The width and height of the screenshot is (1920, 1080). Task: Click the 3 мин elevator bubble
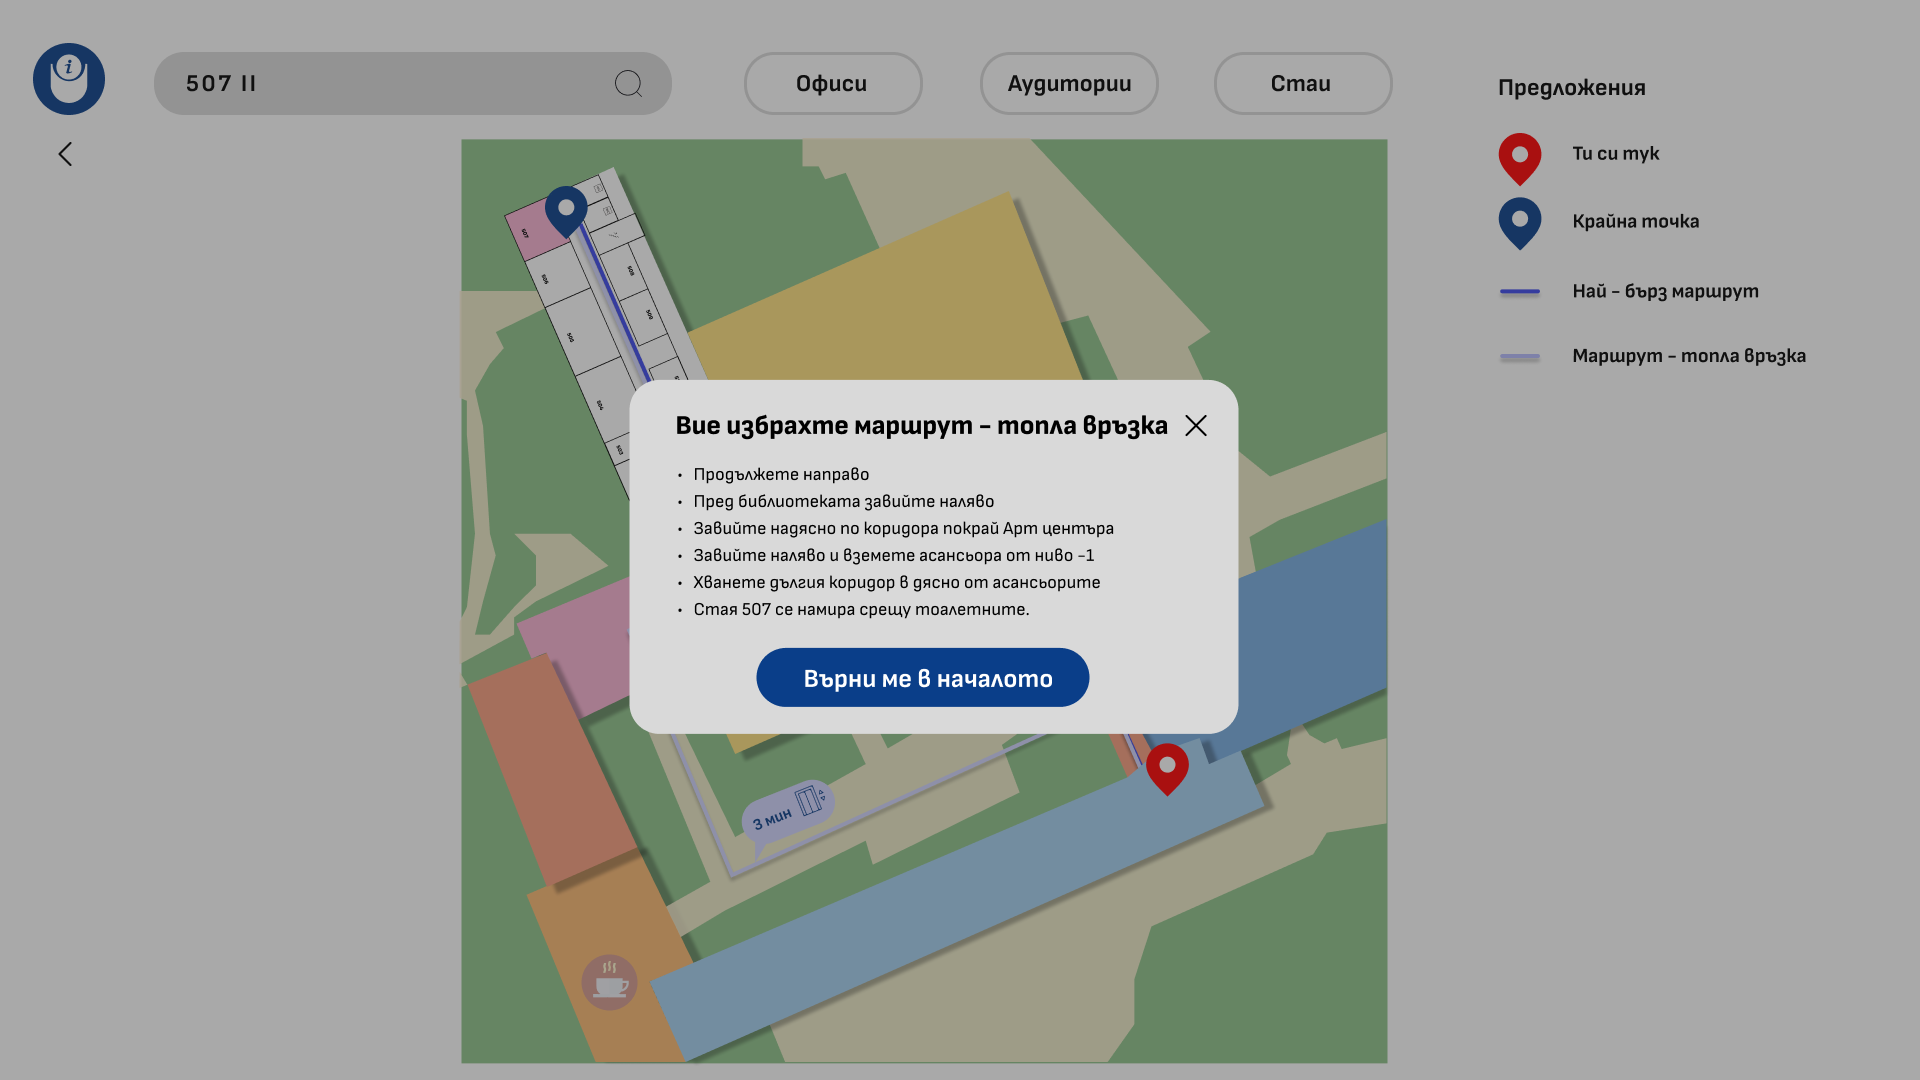tap(788, 811)
